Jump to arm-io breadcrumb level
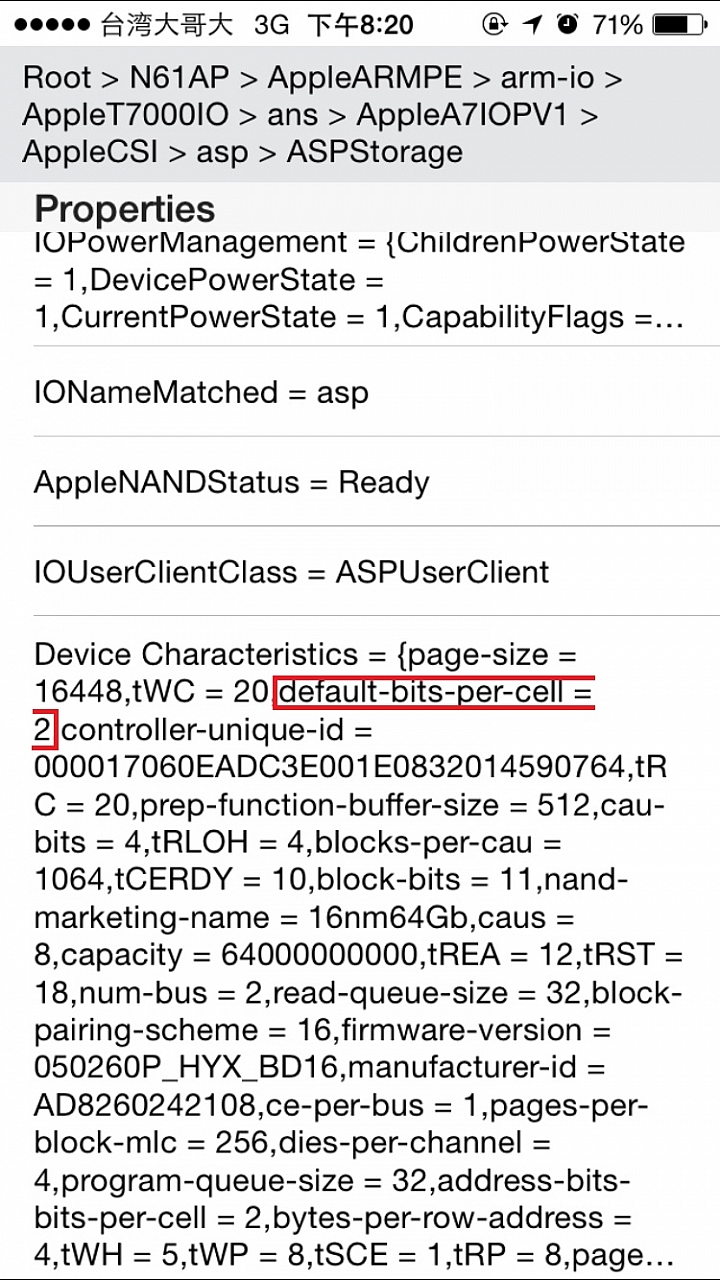The height and width of the screenshot is (1280, 720). pyautogui.click(x=548, y=77)
